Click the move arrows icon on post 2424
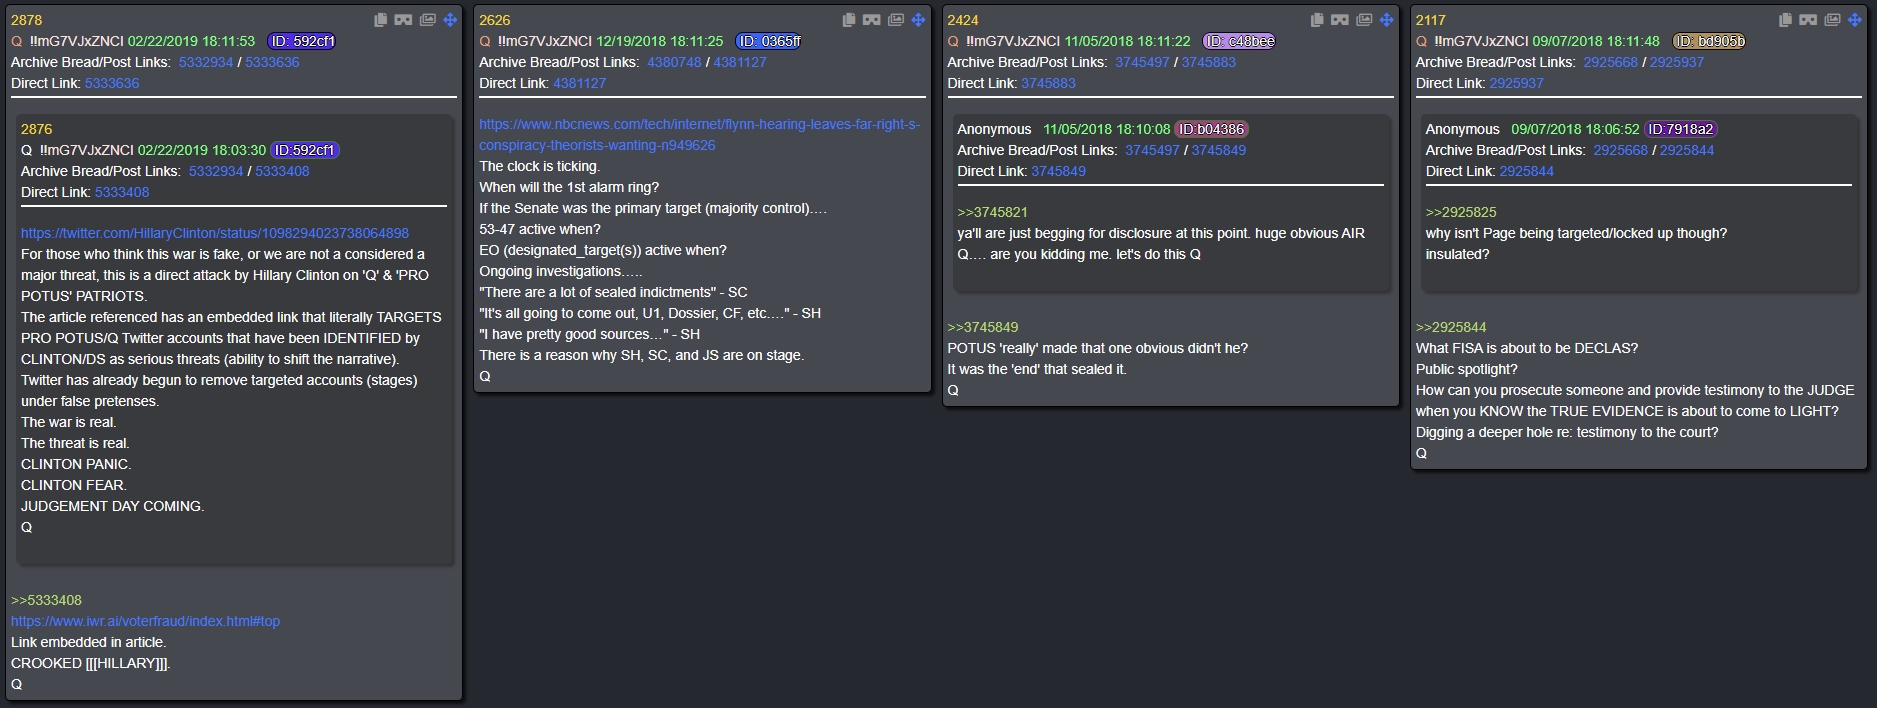 pyautogui.click(x=1387, y=20)
